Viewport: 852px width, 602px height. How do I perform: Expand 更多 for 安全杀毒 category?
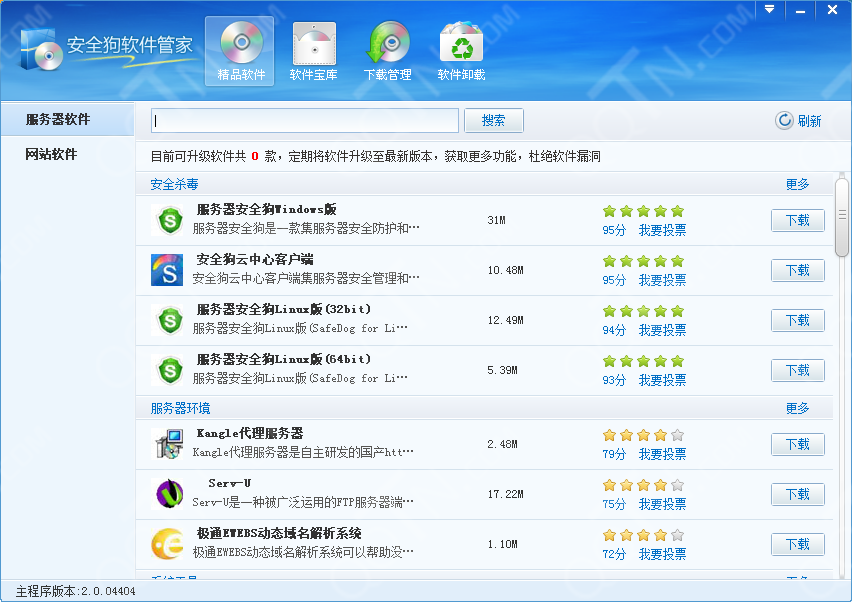[x=797, y=184]
